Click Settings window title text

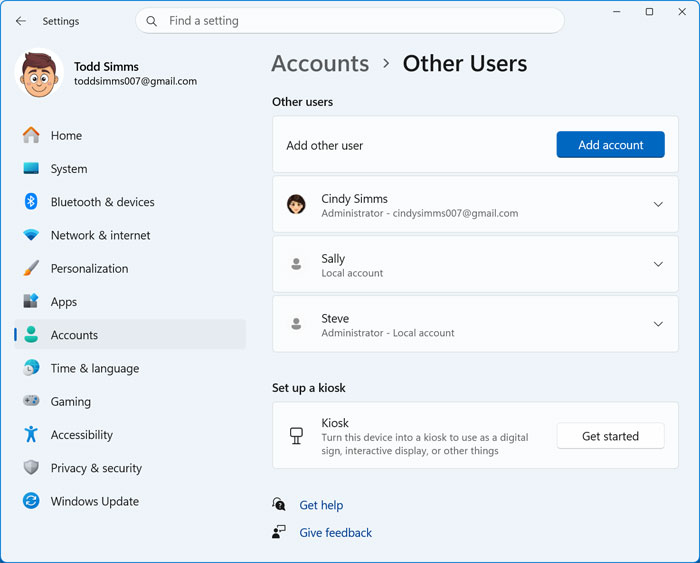[61, 21]
